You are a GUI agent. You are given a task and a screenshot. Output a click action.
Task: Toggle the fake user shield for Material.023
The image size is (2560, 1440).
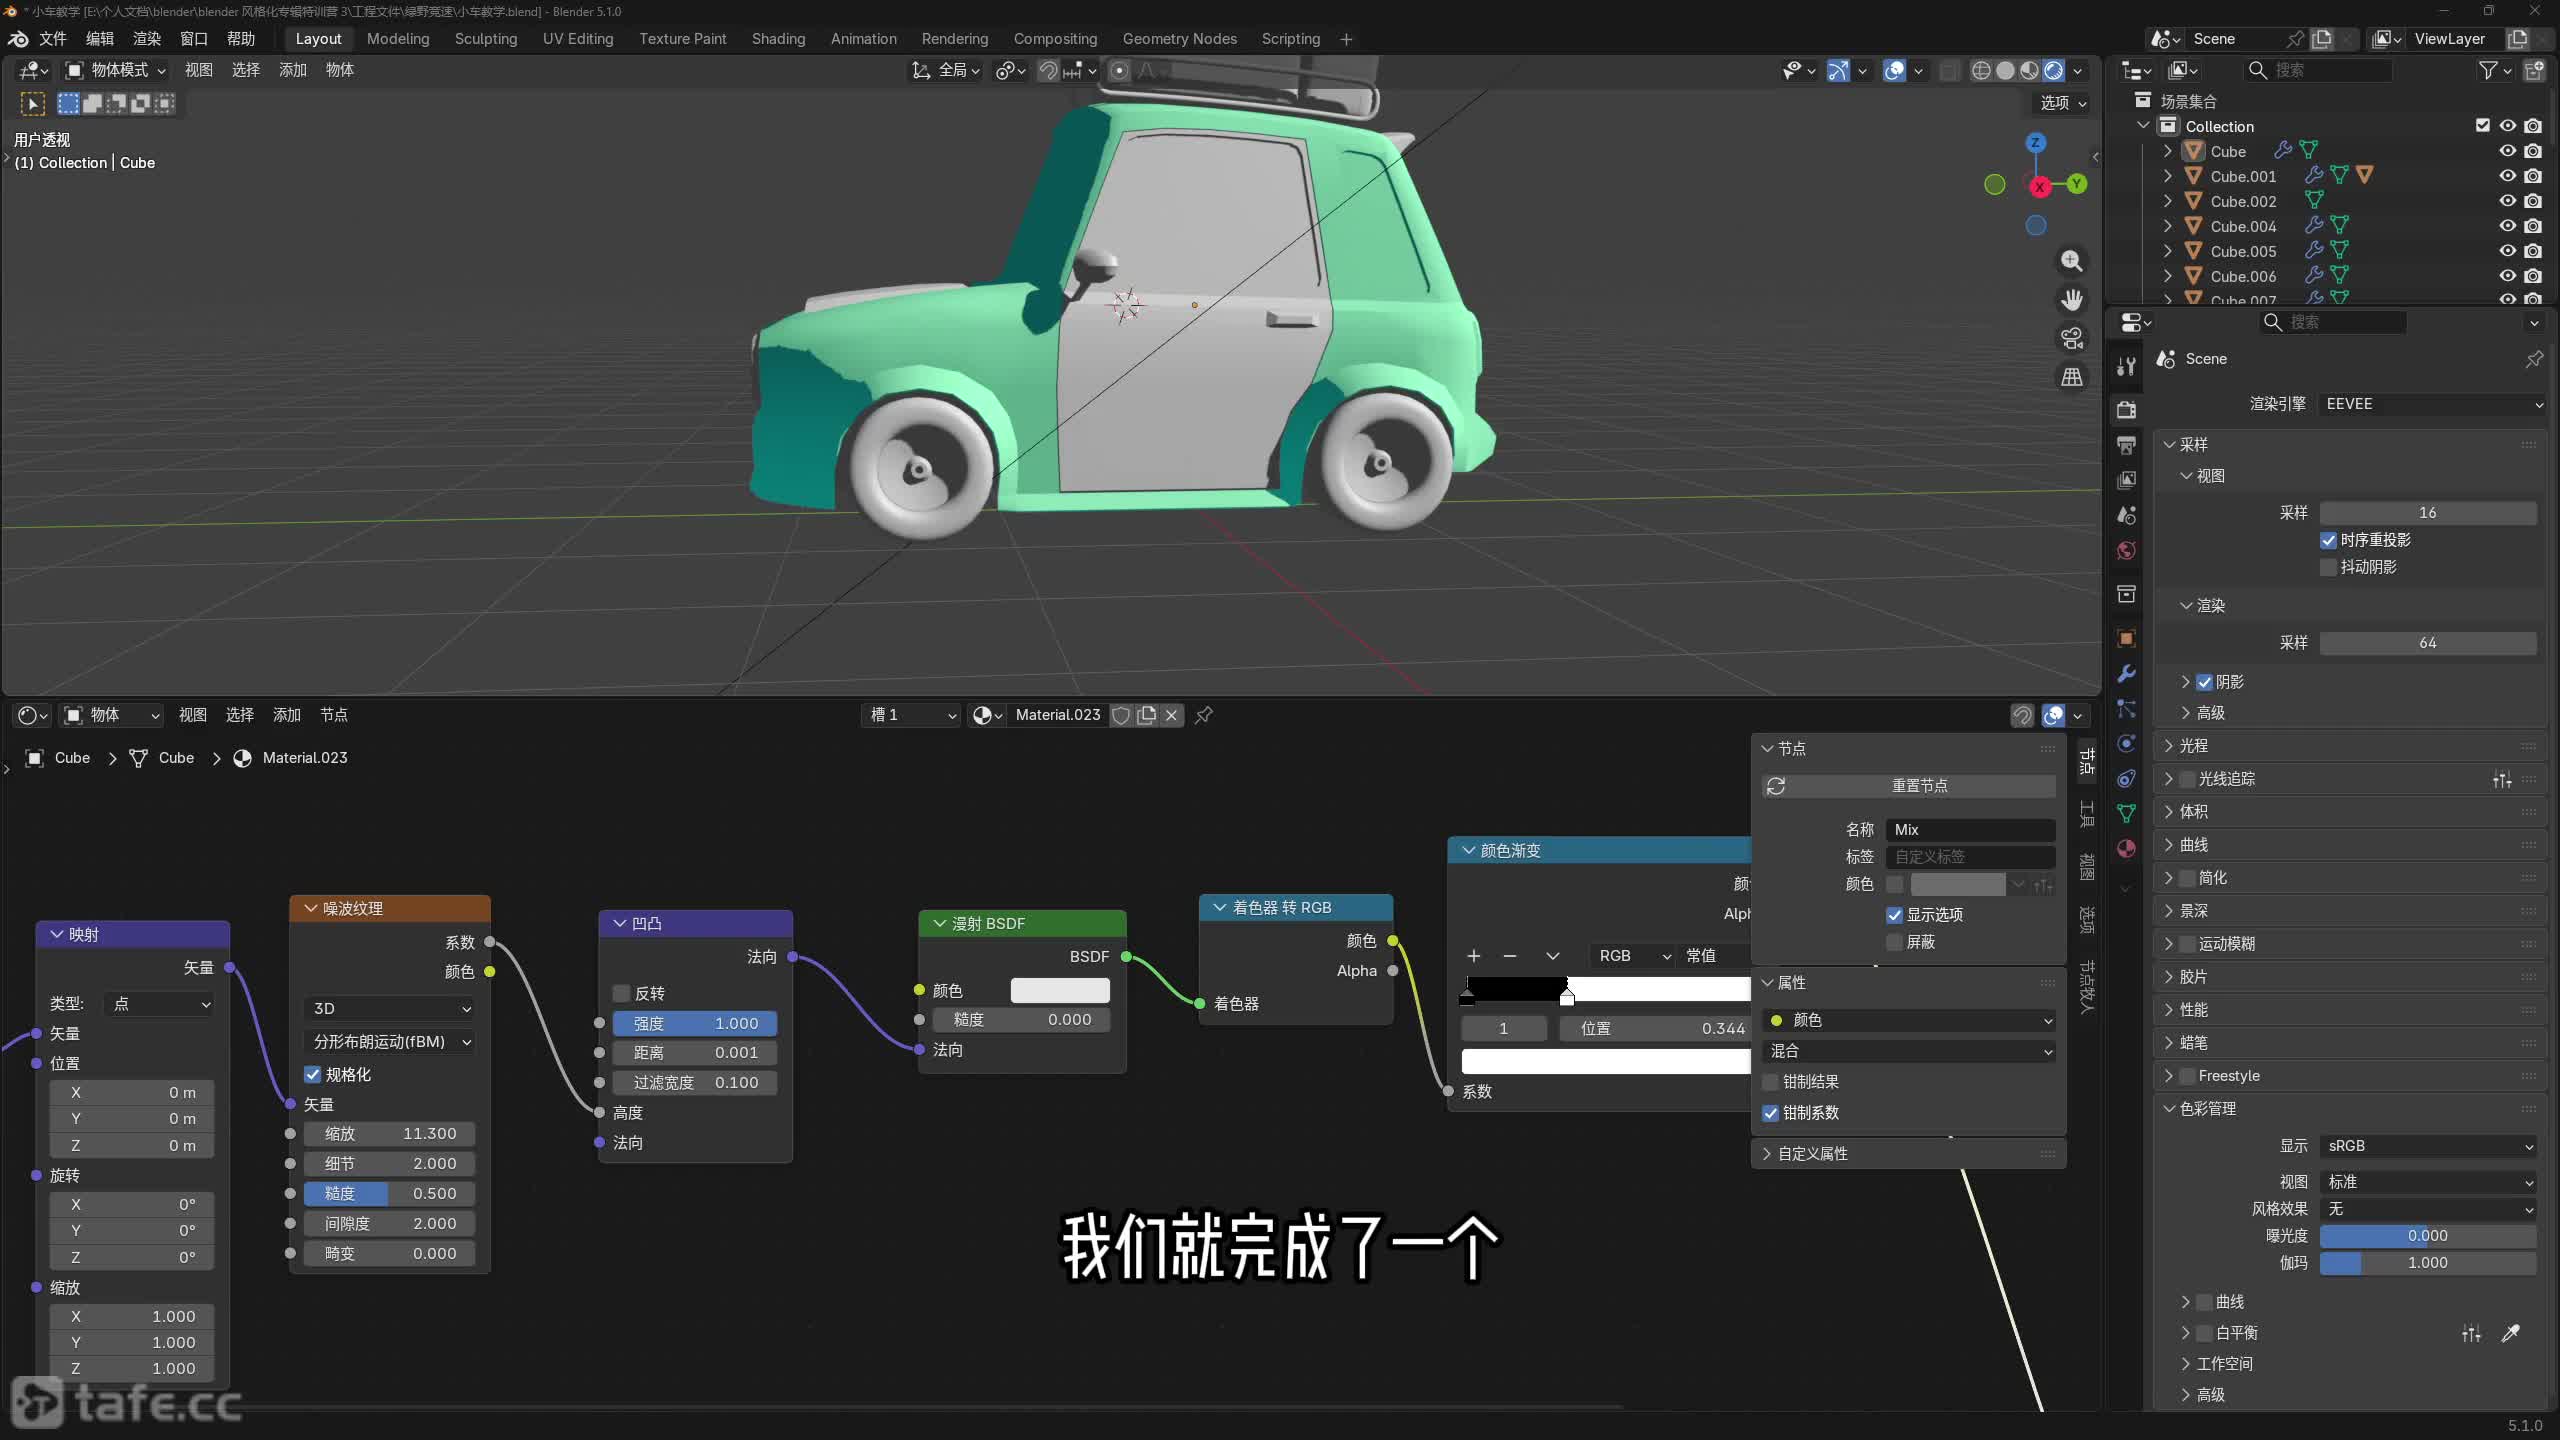[1122, 715]
